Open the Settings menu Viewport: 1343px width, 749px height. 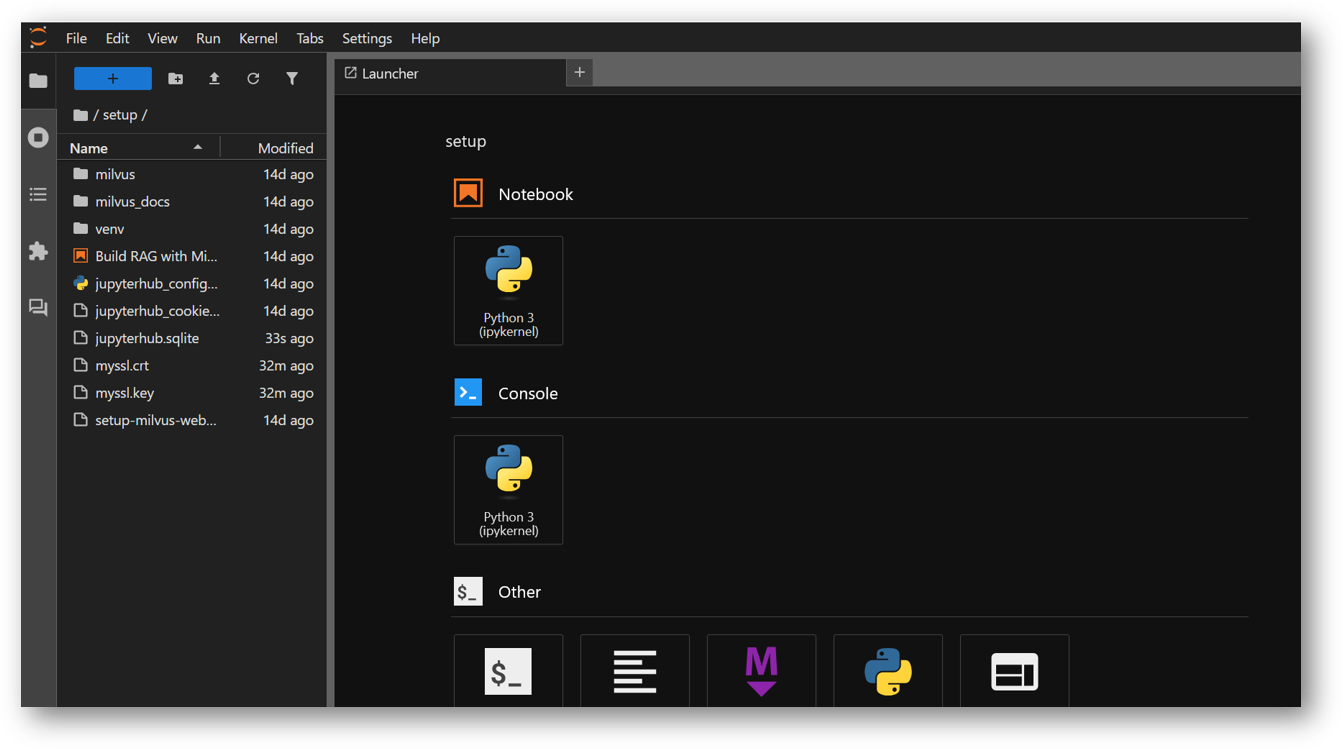(x=367, y=38)
